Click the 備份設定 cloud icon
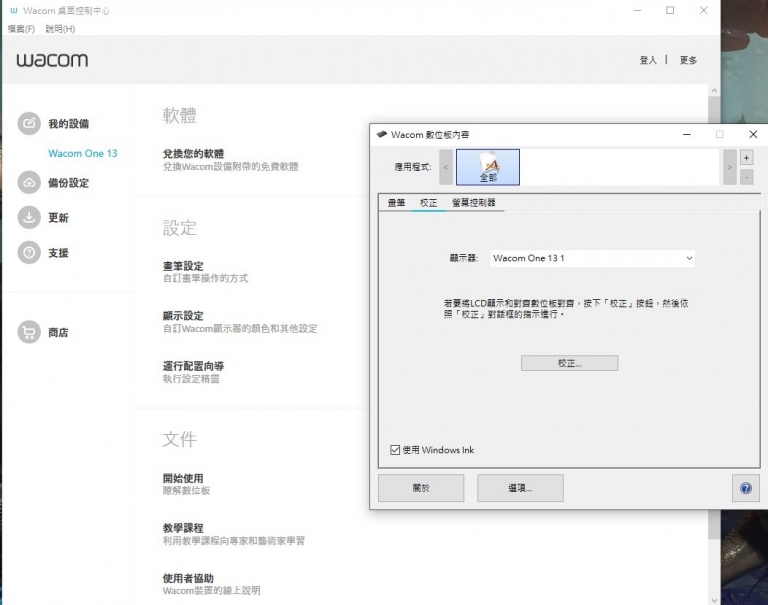768x605 pixels. pyautogui.click(x=29, y=183)
